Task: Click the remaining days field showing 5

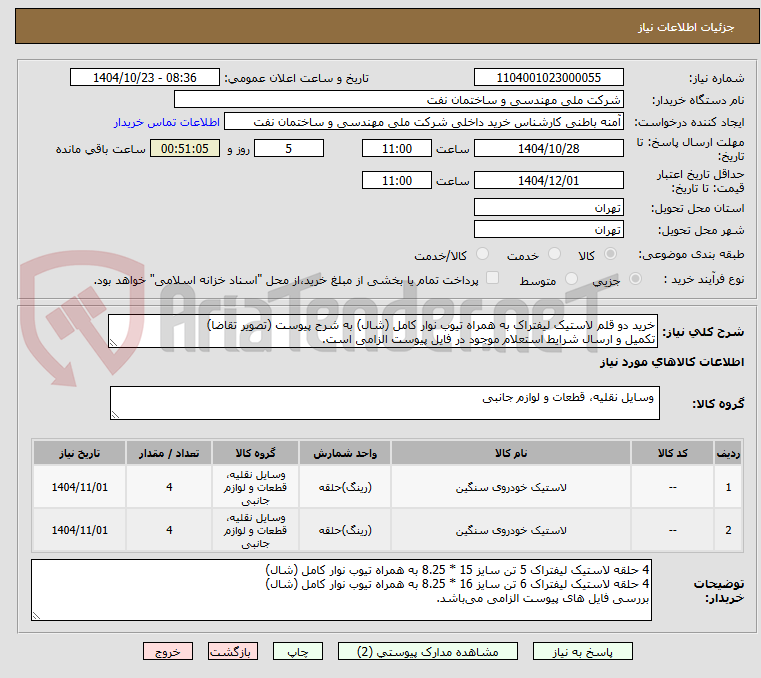Action: 289,149
